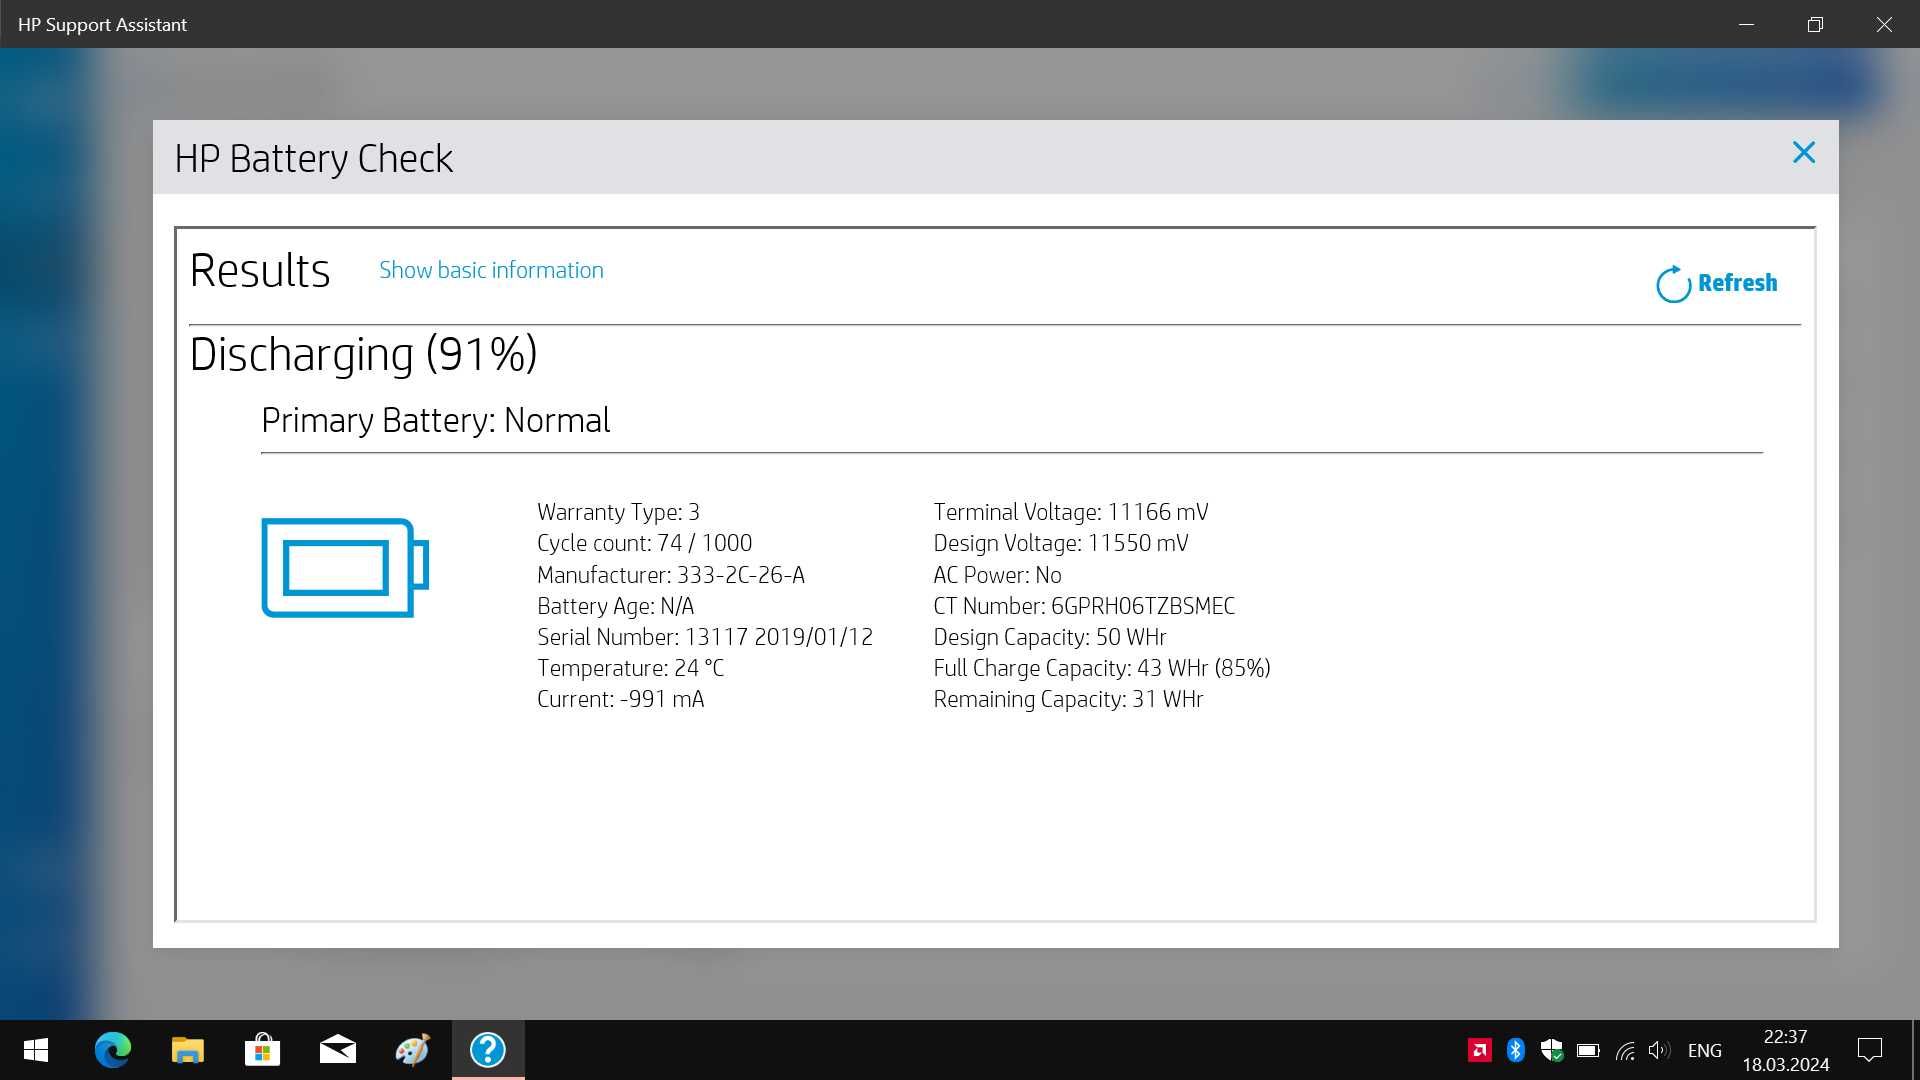Screen dimensions: 1920x1080
Task: Click the close button on Battery Check dialog
Action: 1803,152
